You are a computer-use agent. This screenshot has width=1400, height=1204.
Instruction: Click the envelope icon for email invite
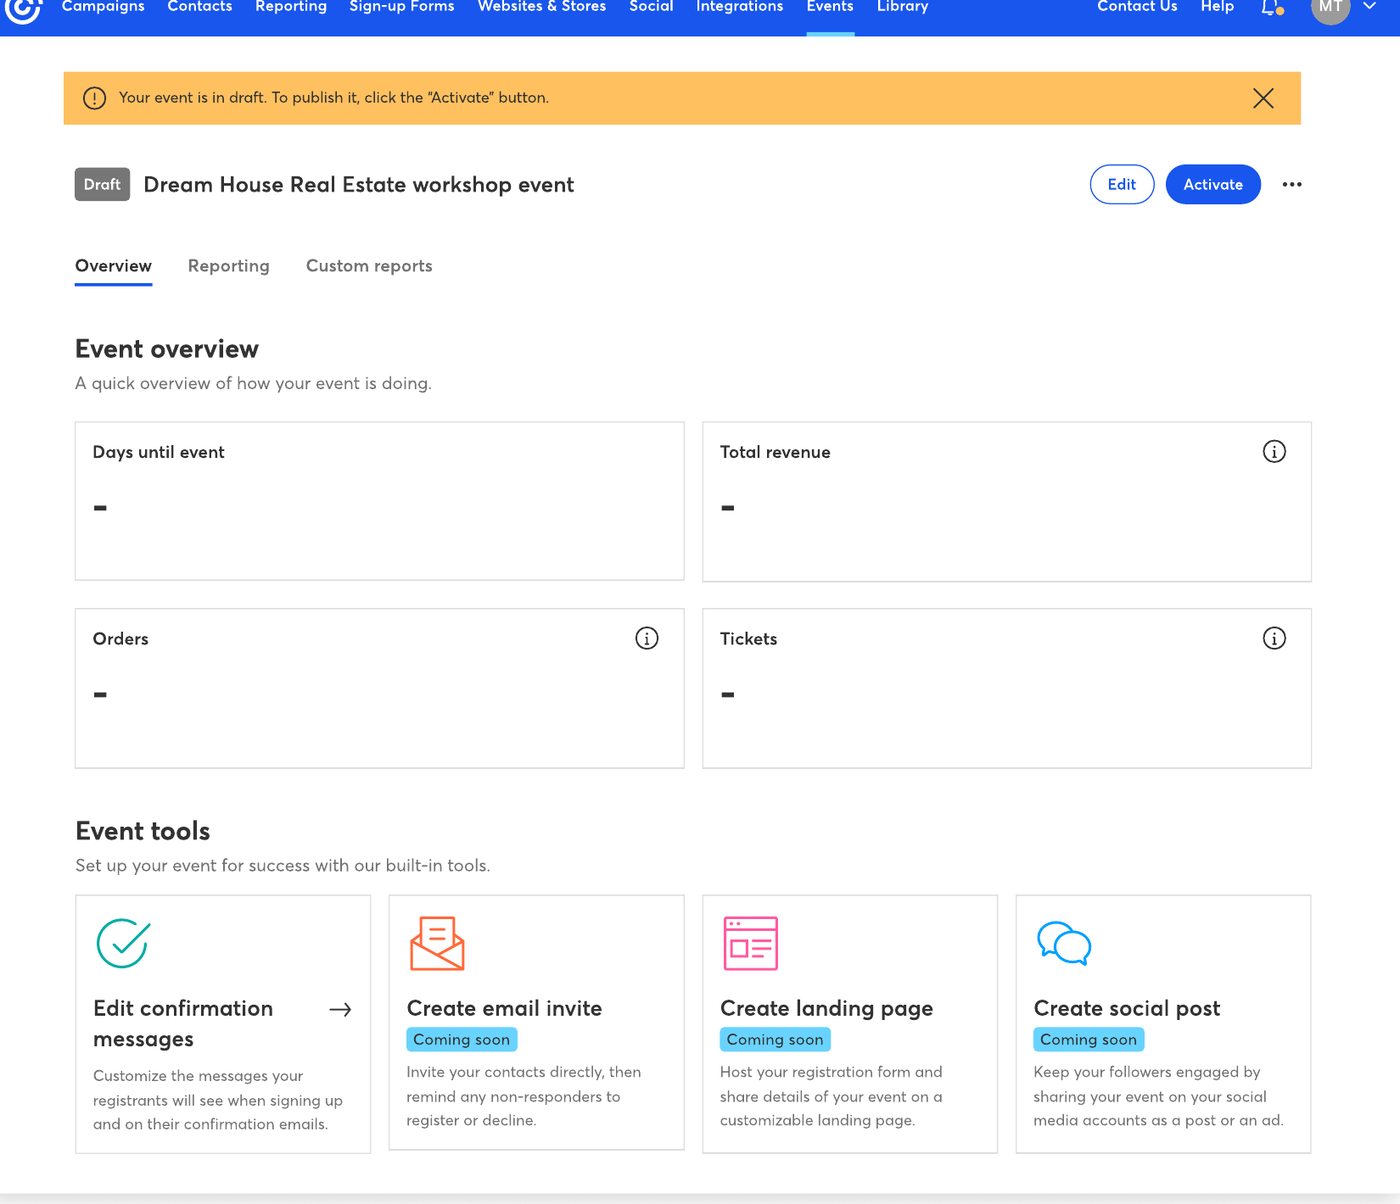point(437,943)
